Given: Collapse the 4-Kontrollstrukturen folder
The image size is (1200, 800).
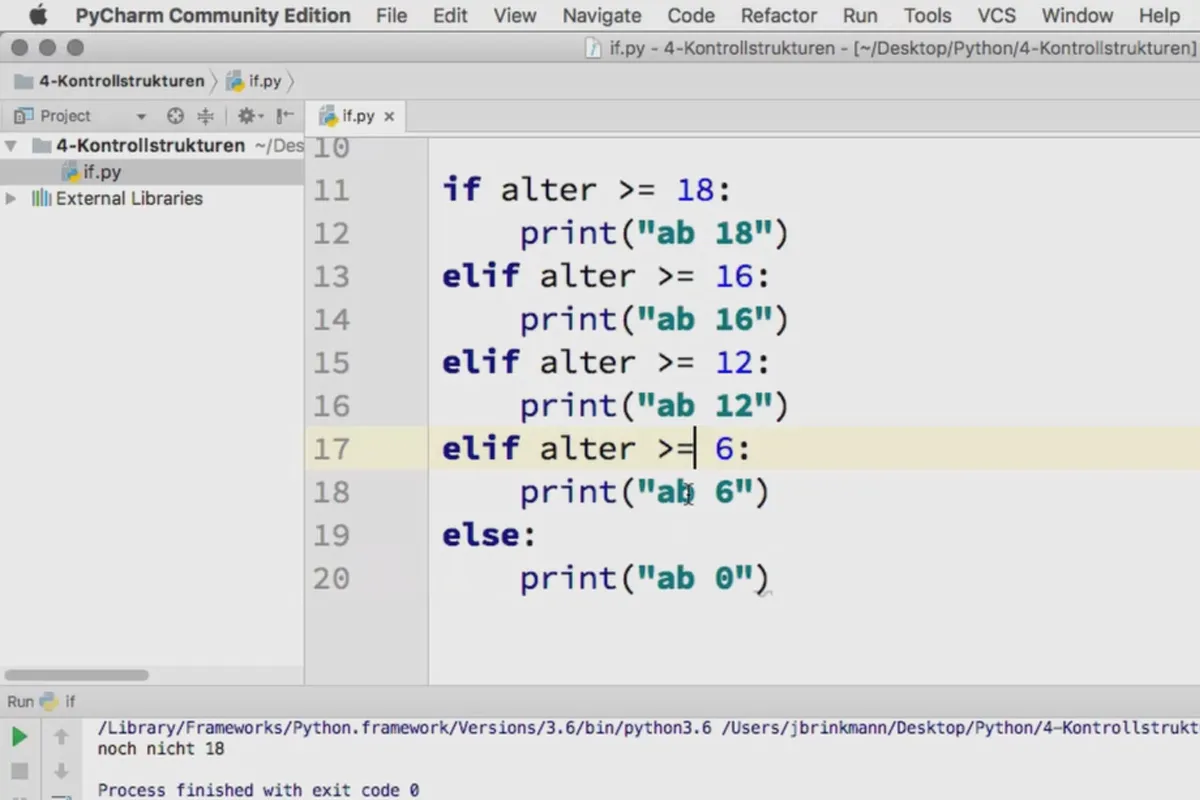Looking at the screenshot, I should tap(12, 146).
